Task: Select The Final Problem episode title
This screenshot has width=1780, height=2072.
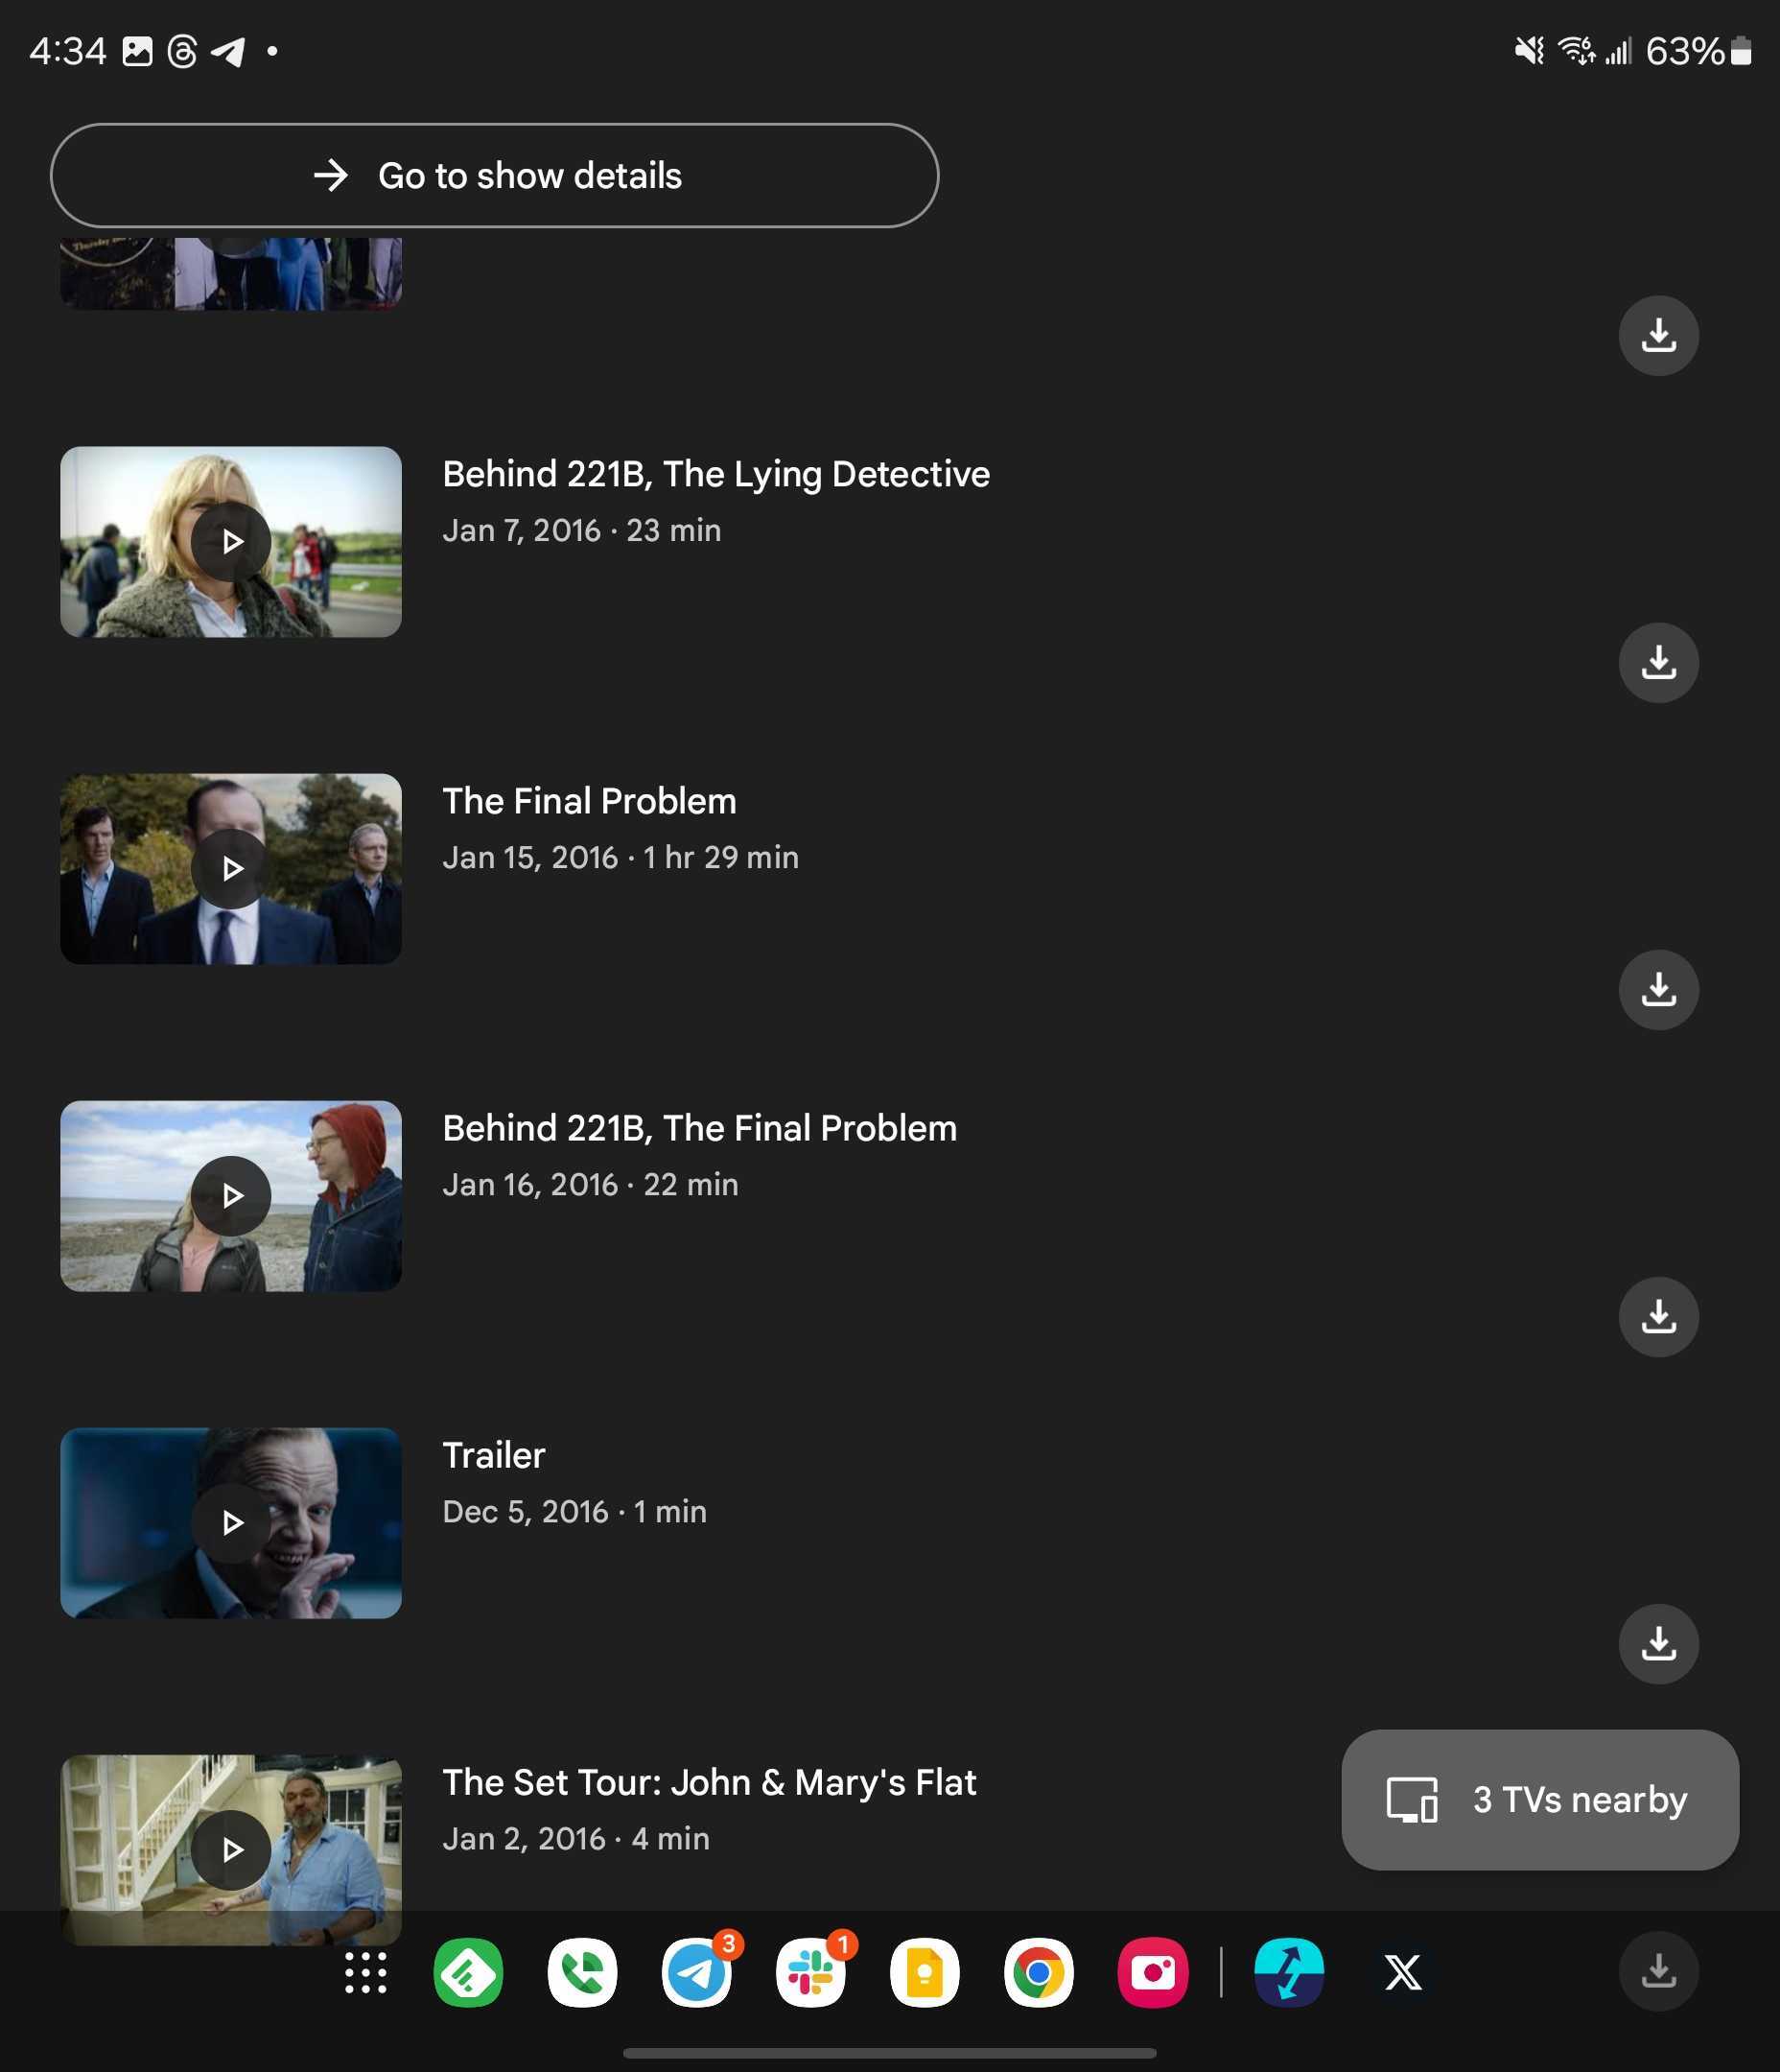Action: coord(589,801)
